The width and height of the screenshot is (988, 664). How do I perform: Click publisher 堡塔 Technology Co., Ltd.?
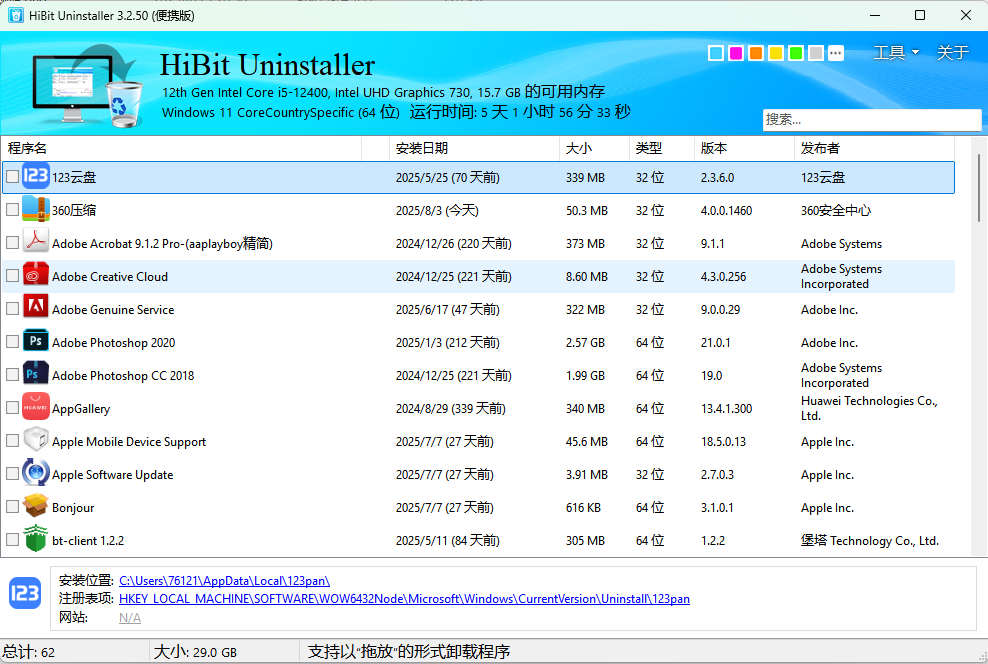(x=870, y=541)
